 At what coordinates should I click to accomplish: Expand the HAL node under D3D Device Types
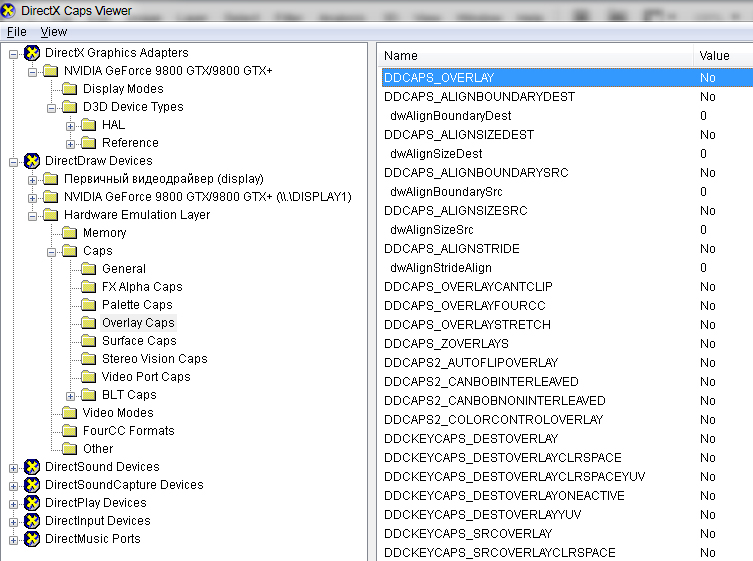(71, 125)
